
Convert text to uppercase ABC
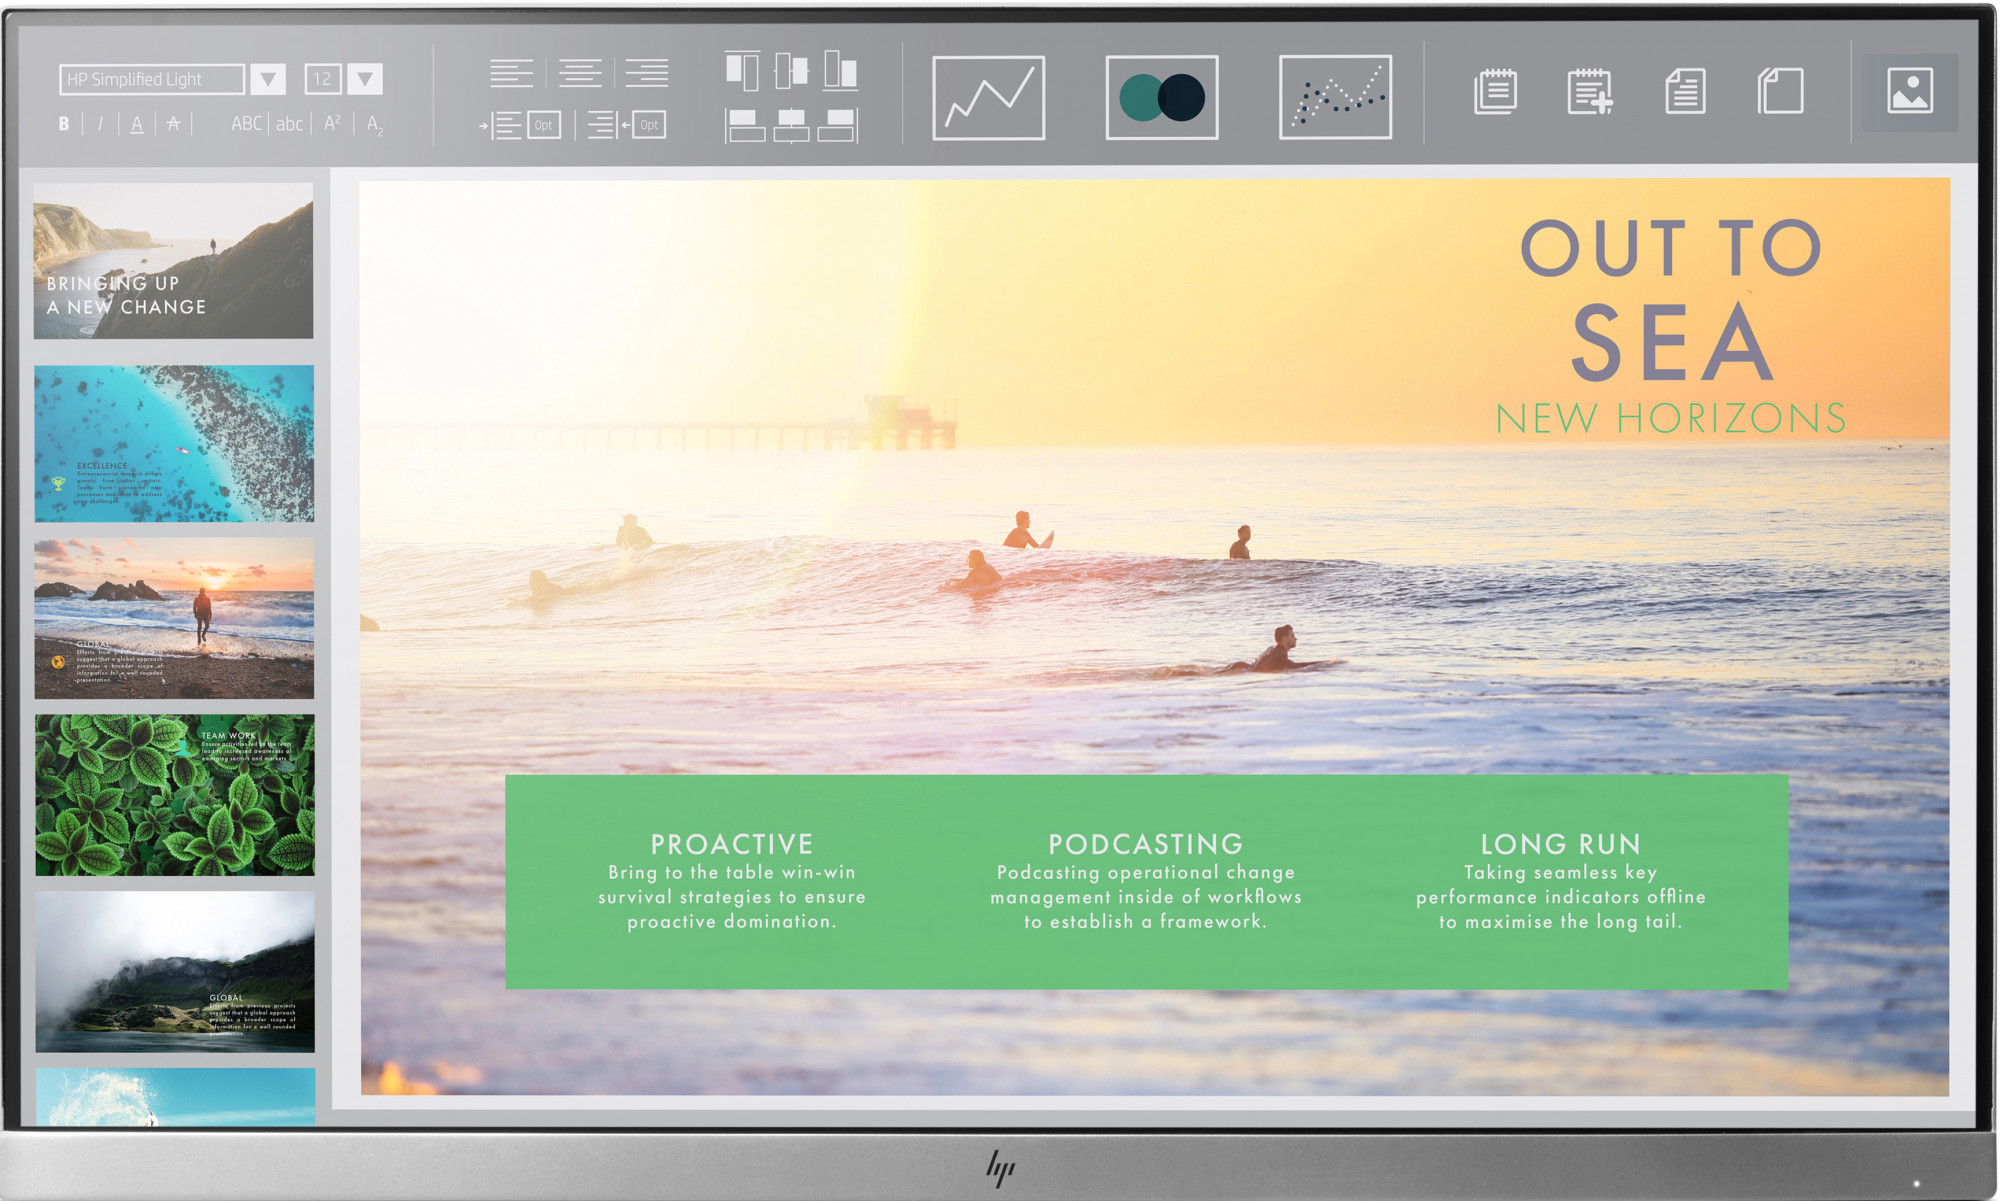click(246, 124)
